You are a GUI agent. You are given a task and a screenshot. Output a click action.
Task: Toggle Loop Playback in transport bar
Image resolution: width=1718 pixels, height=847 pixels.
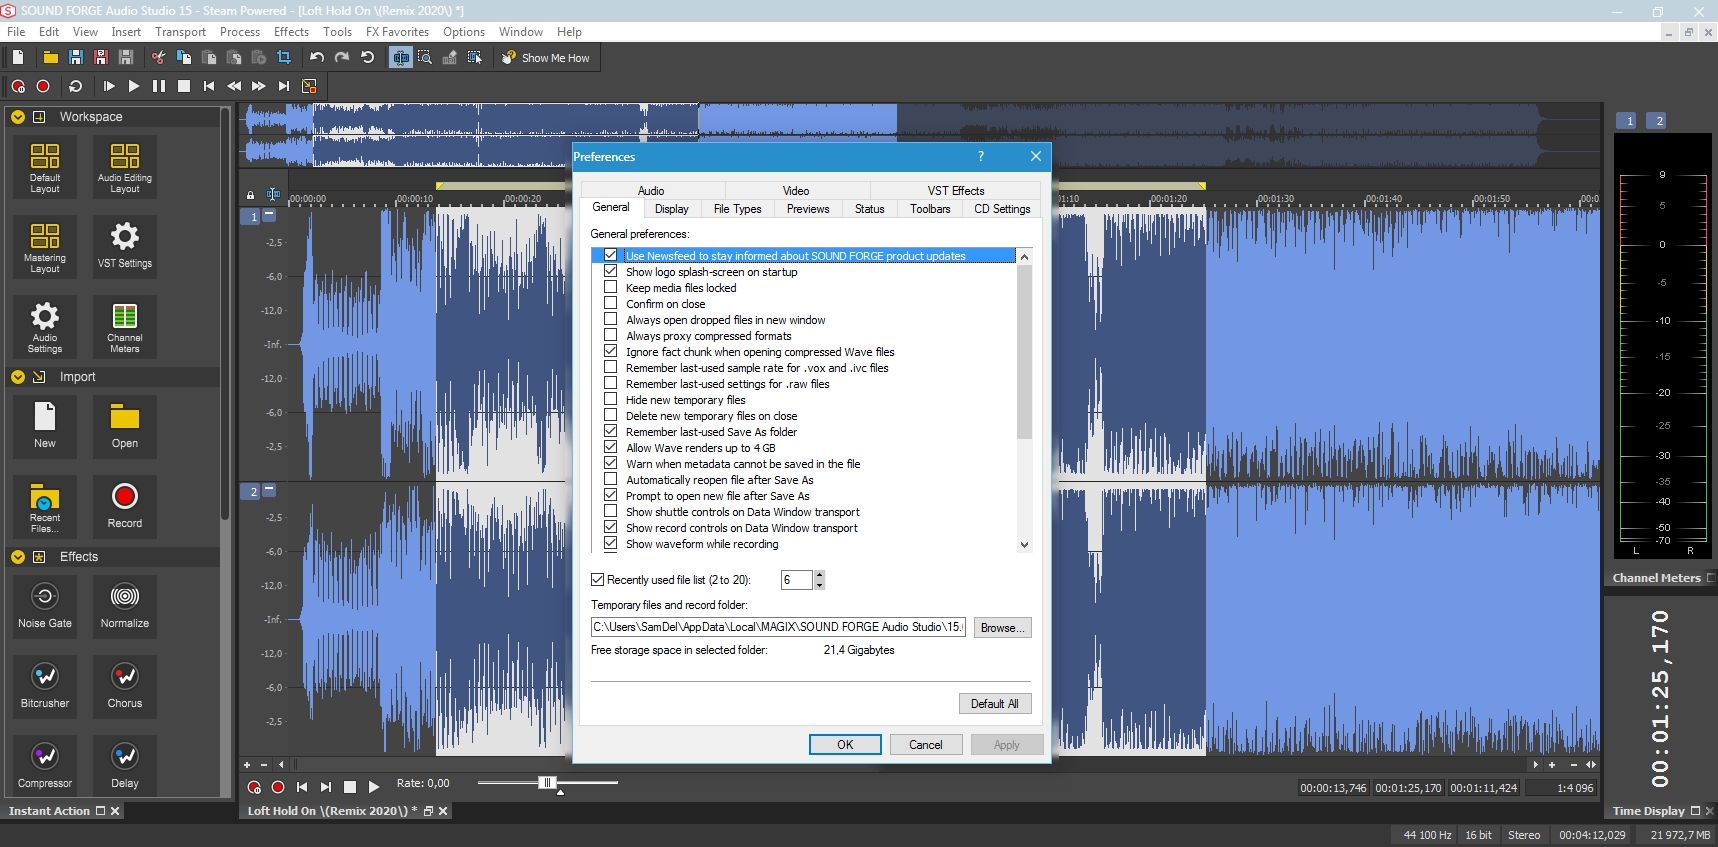click(76, 86)
